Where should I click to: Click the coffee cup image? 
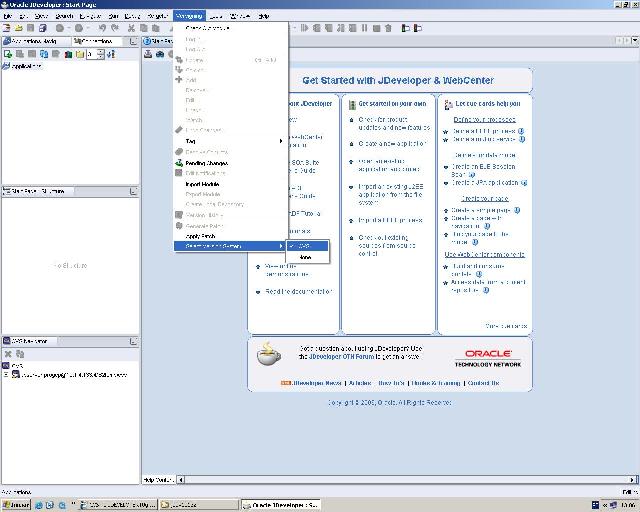coord(269,354)
